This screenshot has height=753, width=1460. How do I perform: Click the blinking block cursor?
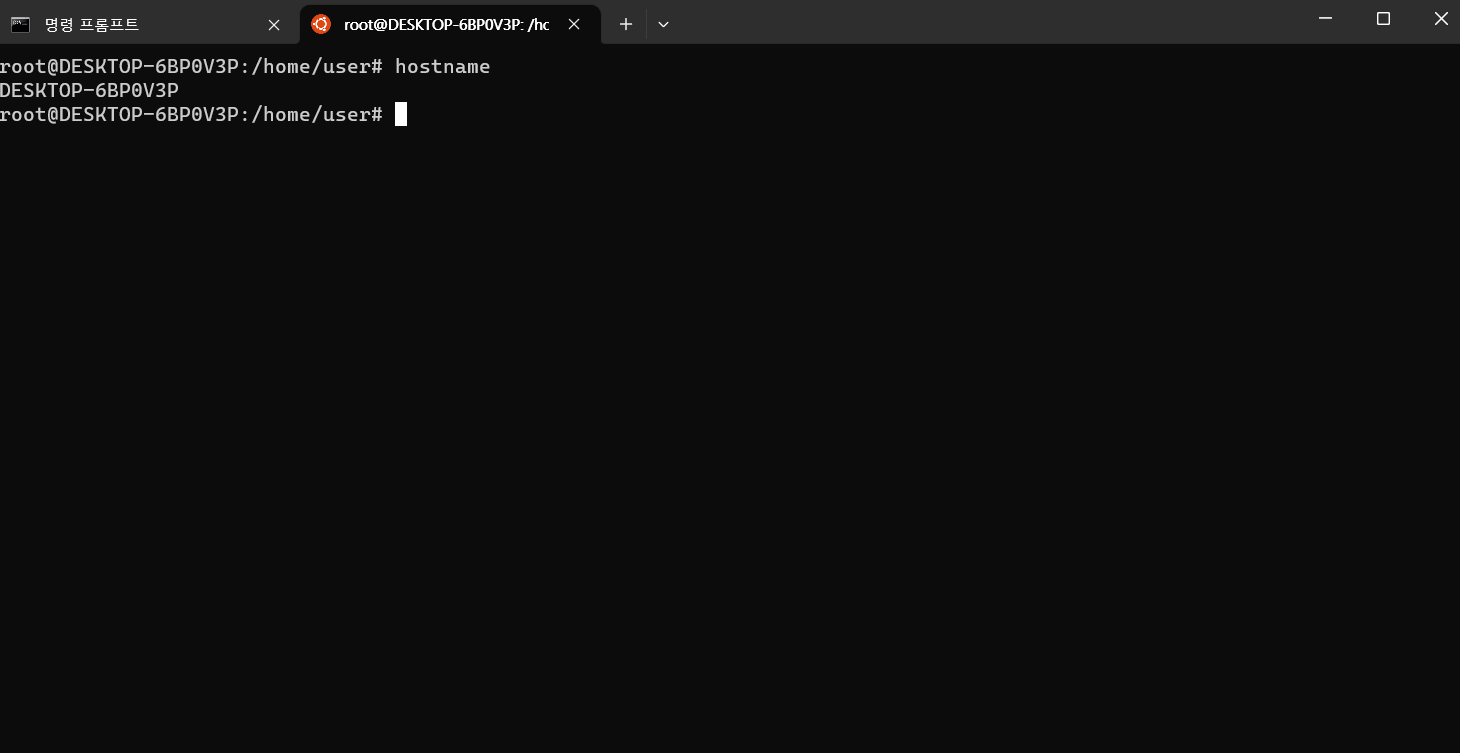click(400, 114)
